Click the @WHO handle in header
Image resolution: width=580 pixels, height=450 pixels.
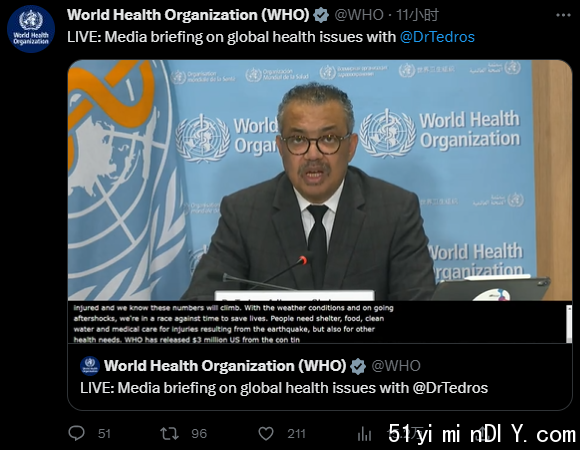[359, 15]
